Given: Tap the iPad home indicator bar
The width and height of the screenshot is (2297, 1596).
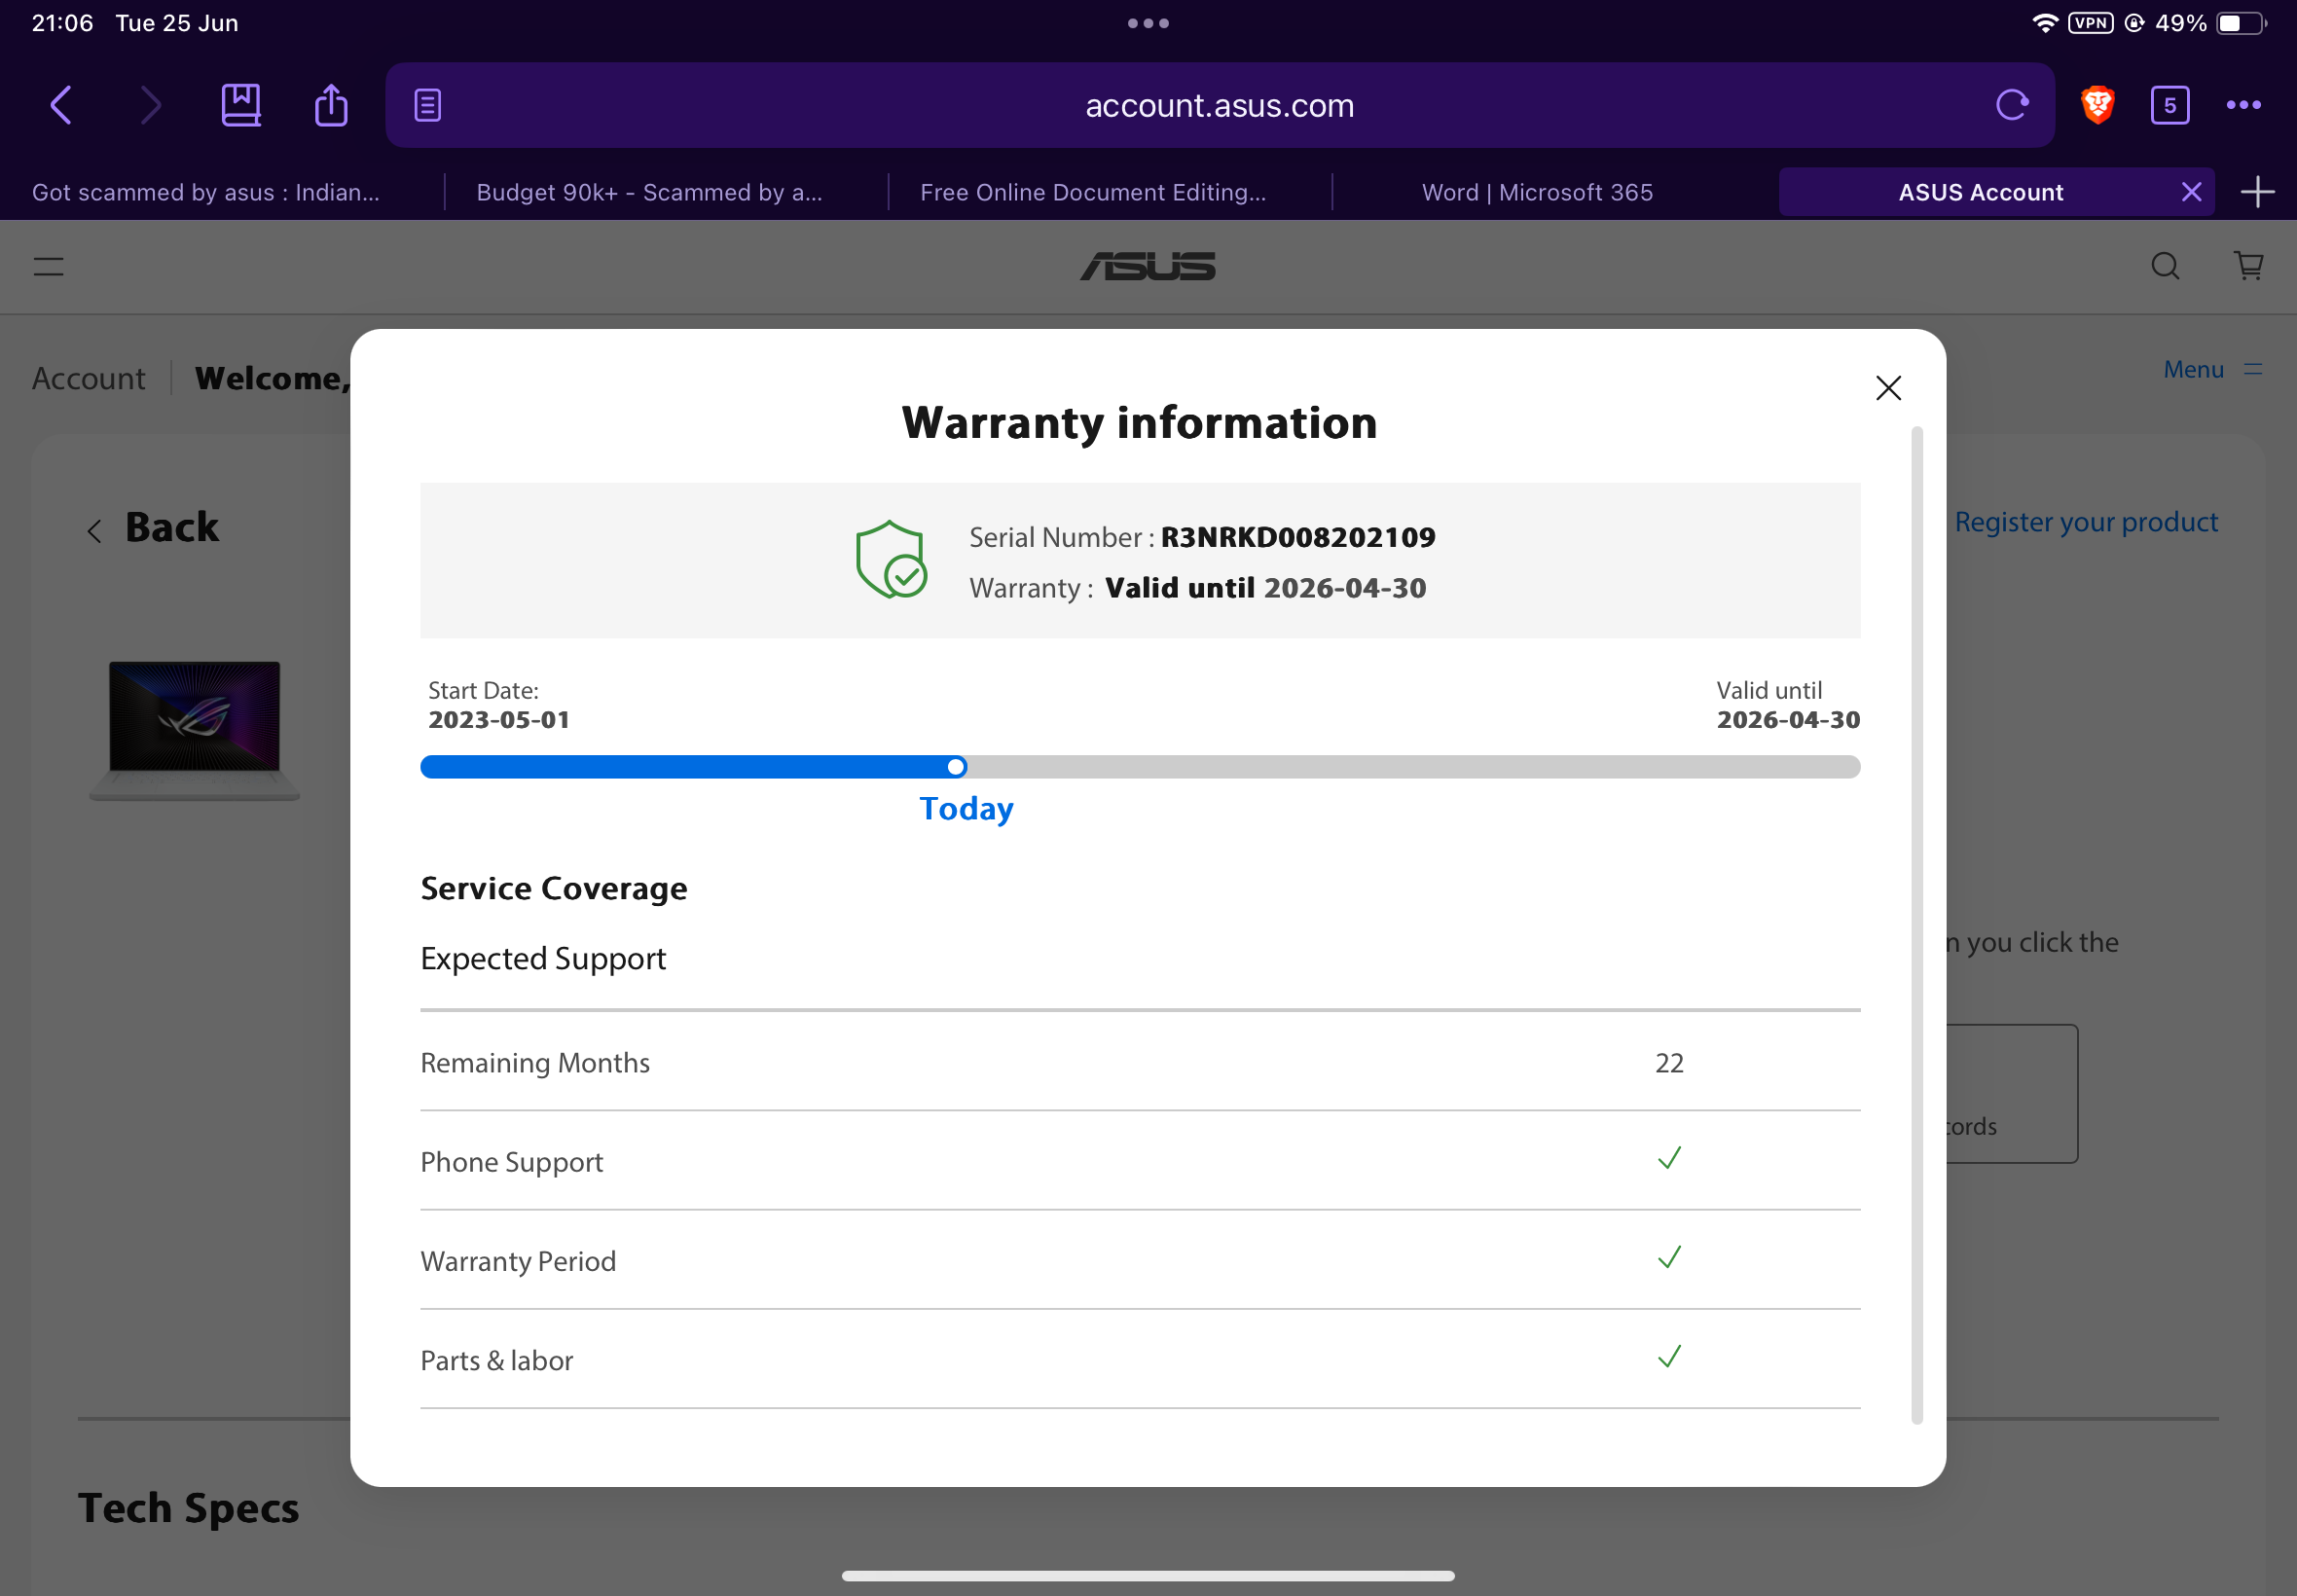Looking at the screenshot, I should pos(1148,1575).
